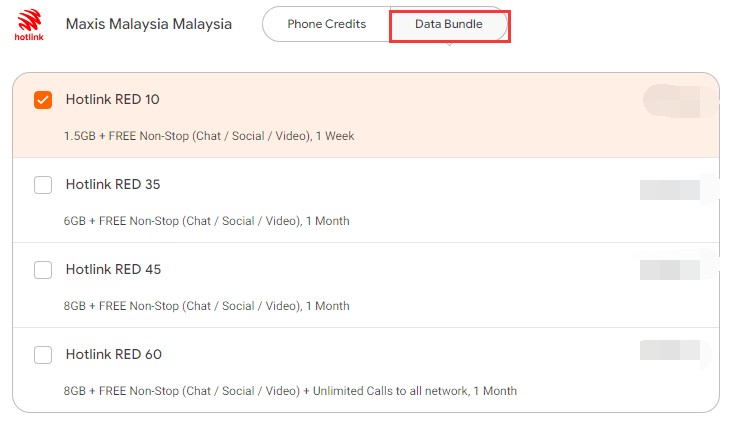Click the 6GB 1 Month plan description

pyautogui.click(x=206, y=221)
